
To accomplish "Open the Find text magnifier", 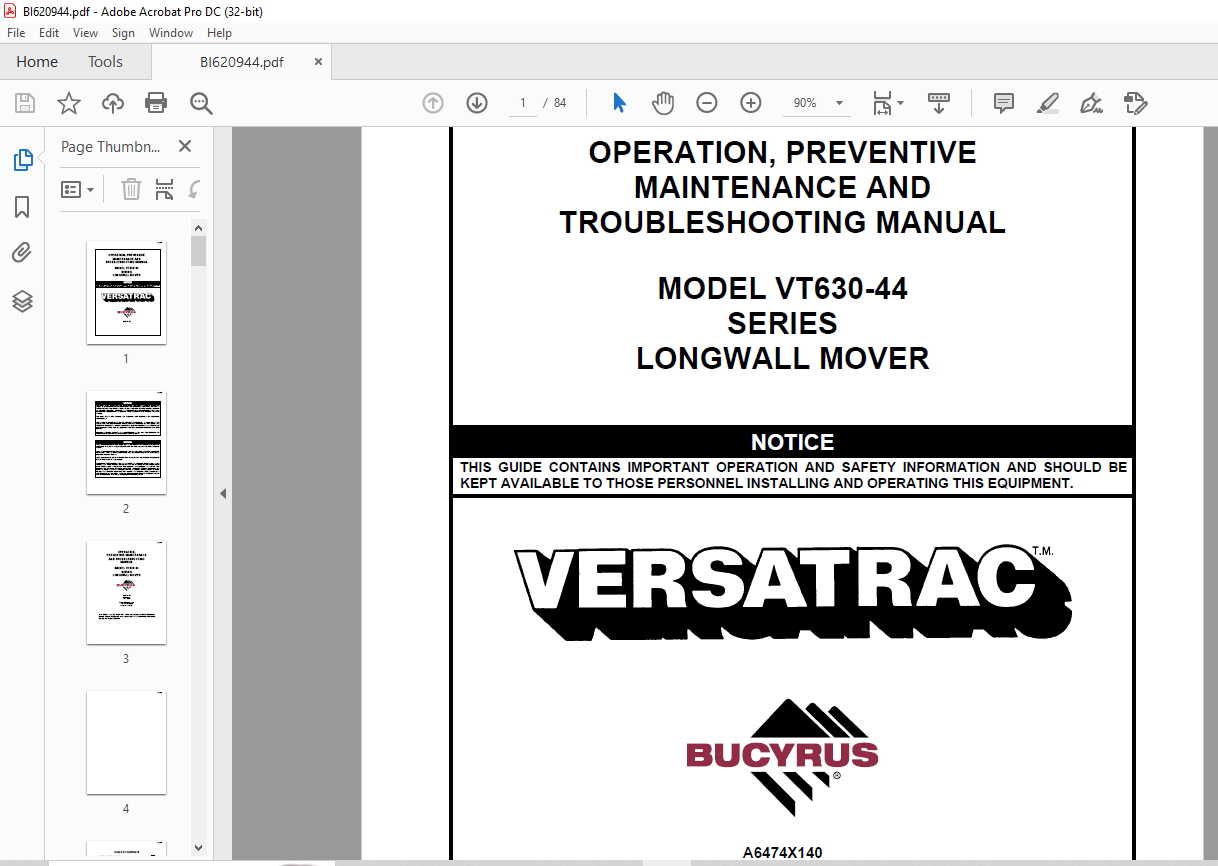I will [x=202, y=103].
